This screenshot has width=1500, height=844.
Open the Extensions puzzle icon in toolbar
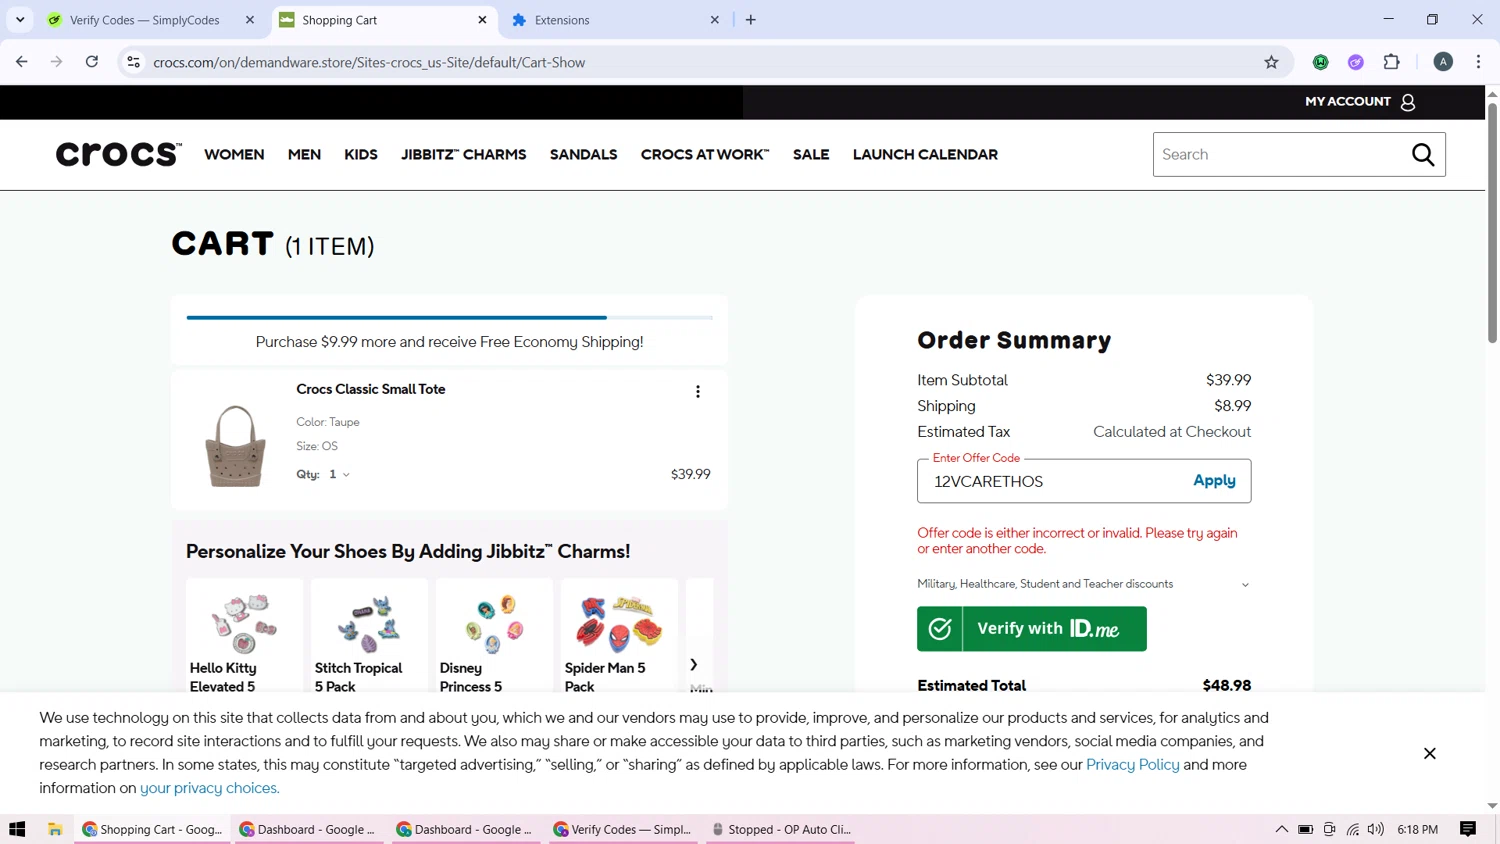coord(1391,62)
